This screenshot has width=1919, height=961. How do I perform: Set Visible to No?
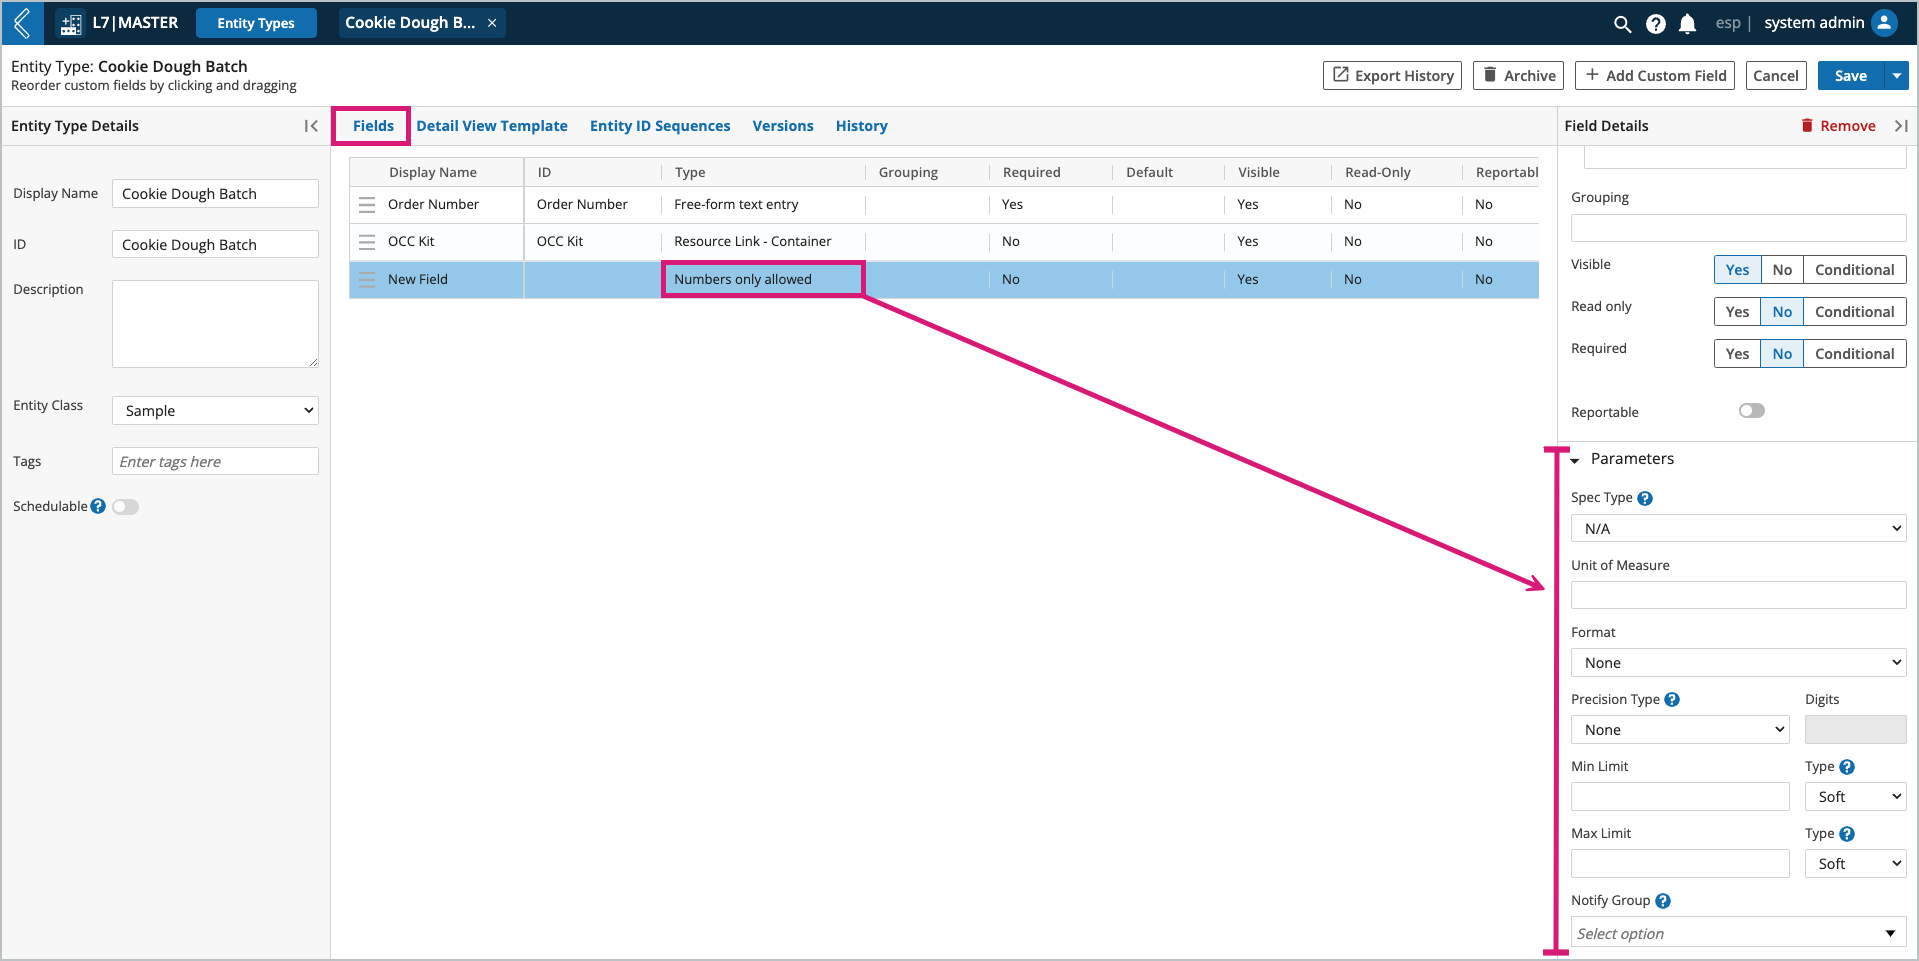(1782, 270)
